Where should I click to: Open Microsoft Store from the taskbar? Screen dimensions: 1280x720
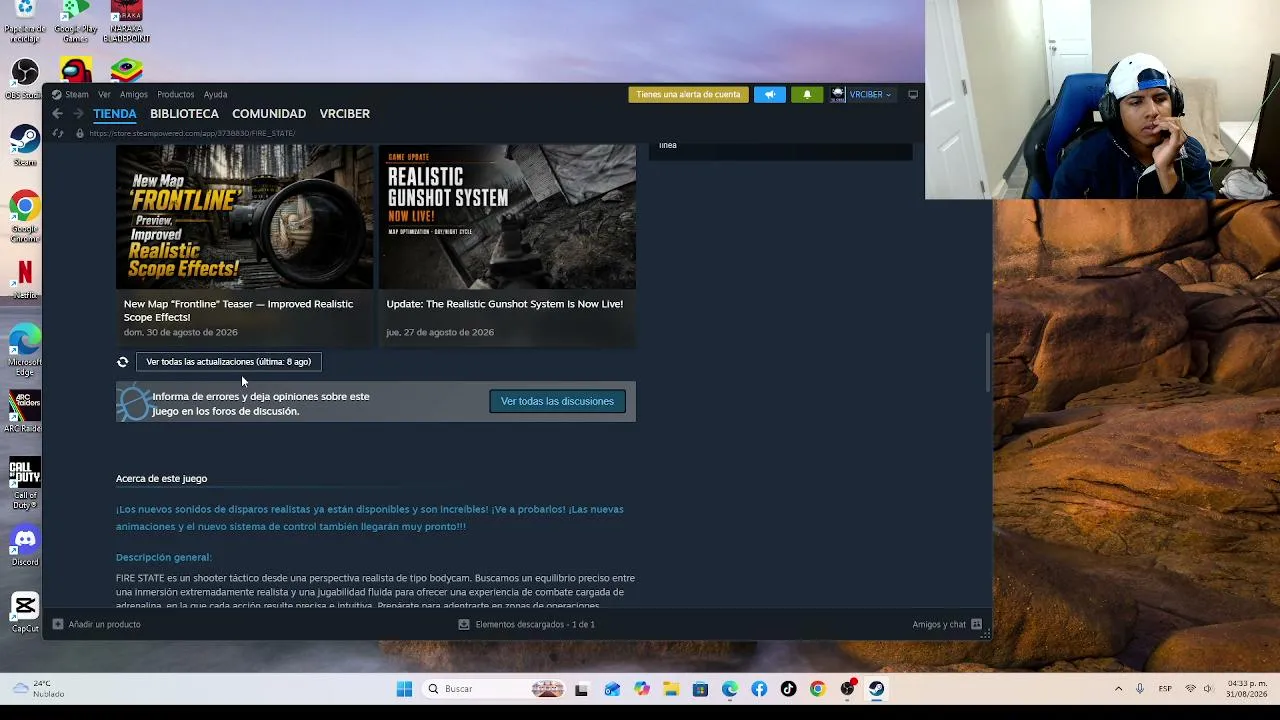tap(700, 689)
